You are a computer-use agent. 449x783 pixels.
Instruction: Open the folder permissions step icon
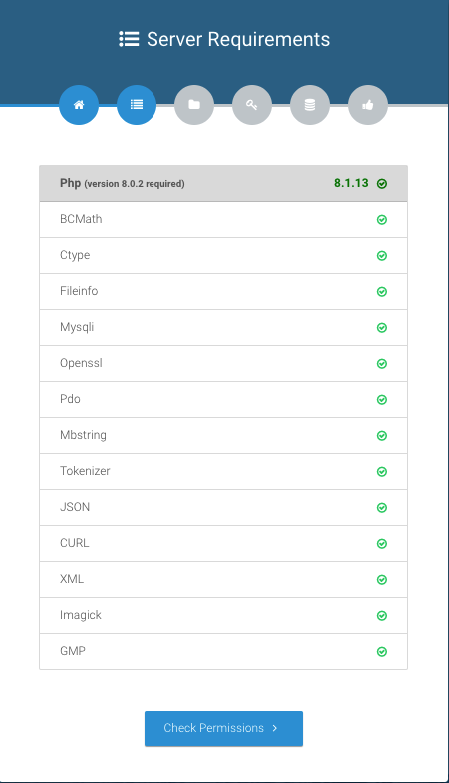point(194,105)
